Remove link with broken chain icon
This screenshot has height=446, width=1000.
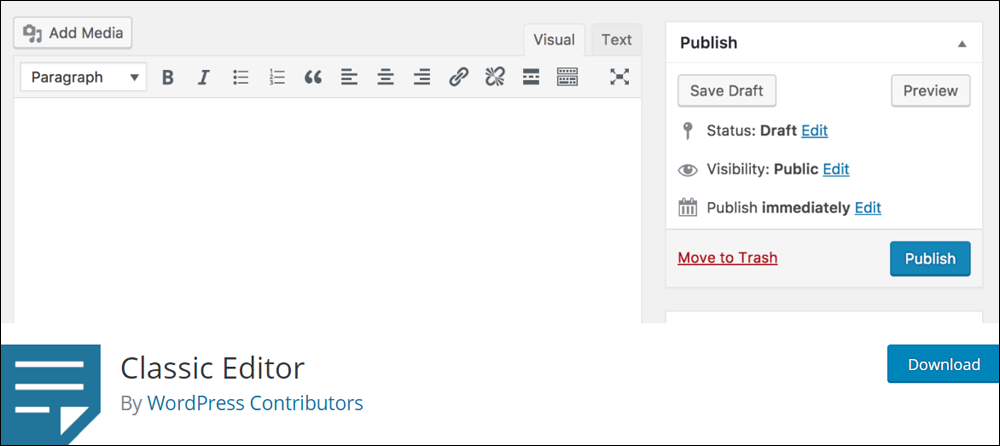495,78
